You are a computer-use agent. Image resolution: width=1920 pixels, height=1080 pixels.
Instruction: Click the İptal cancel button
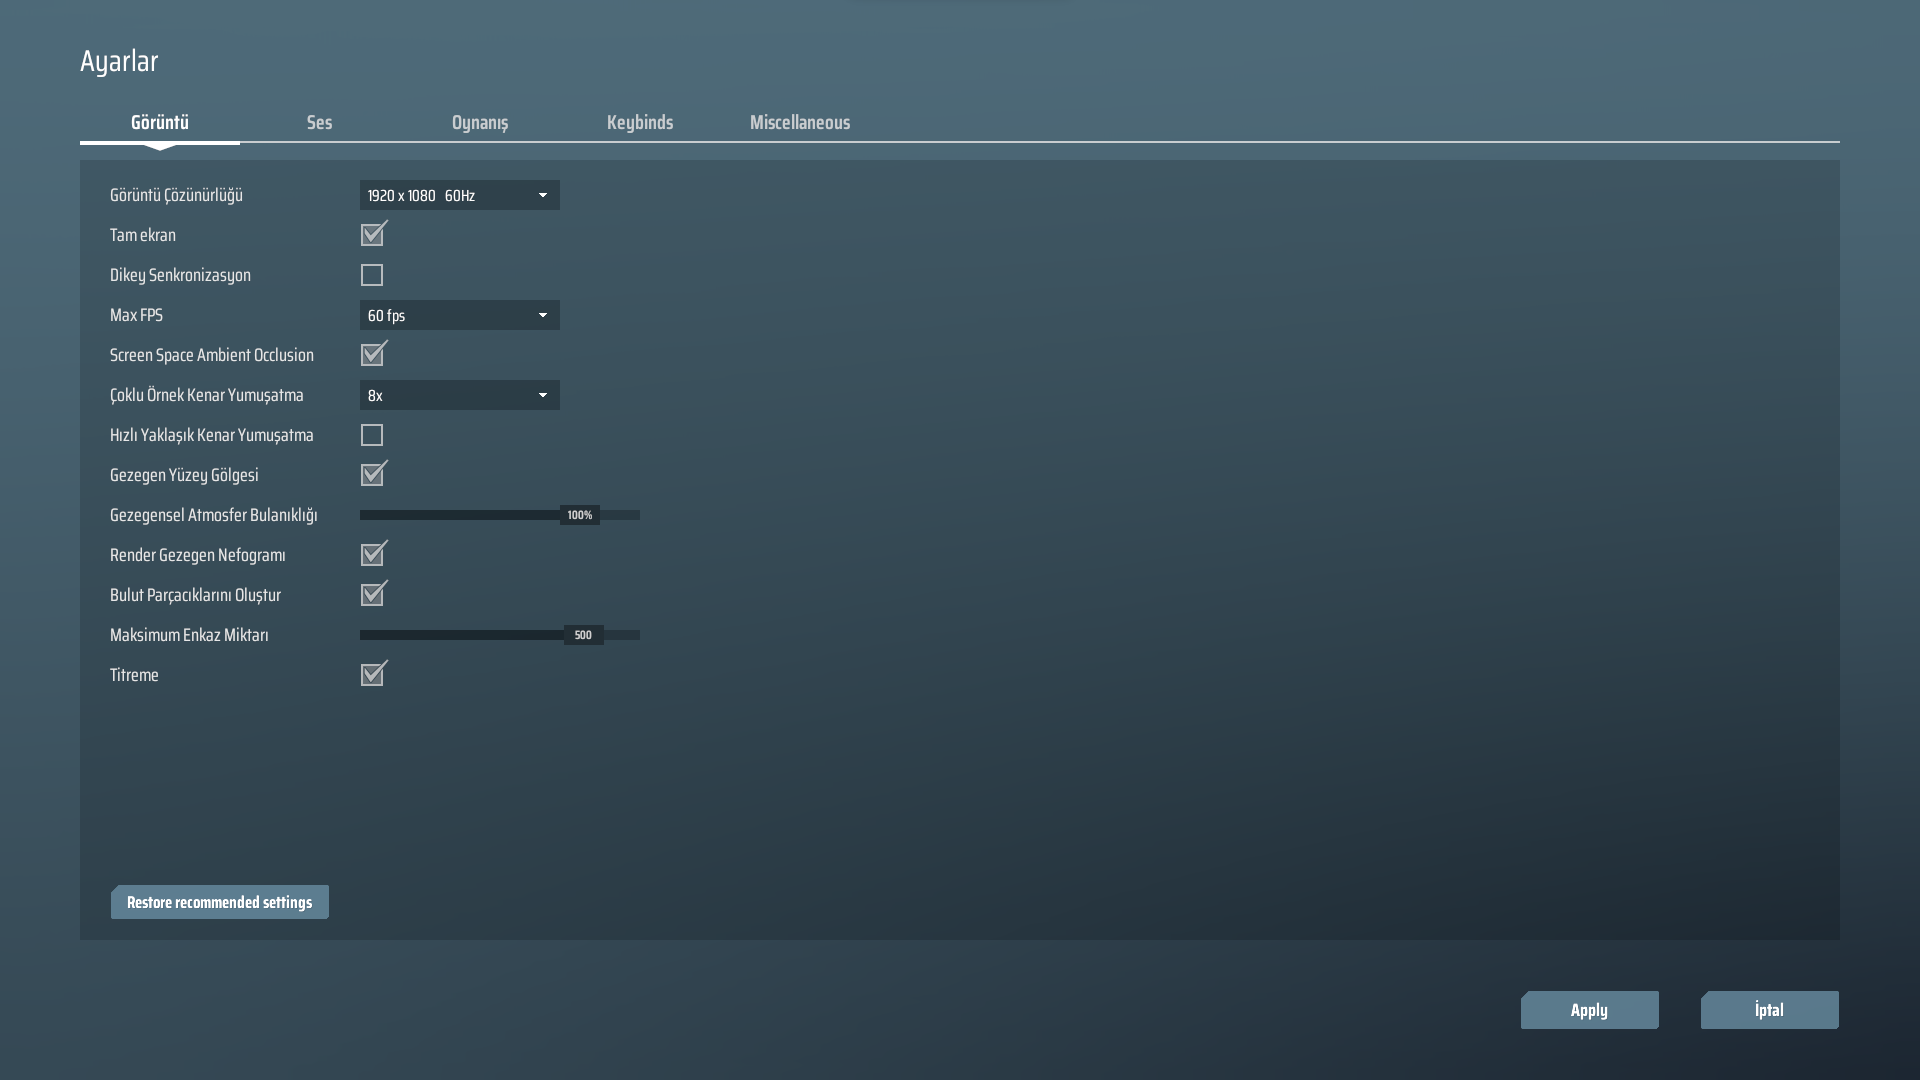pyautogui.click(x=1769, y=1010)
